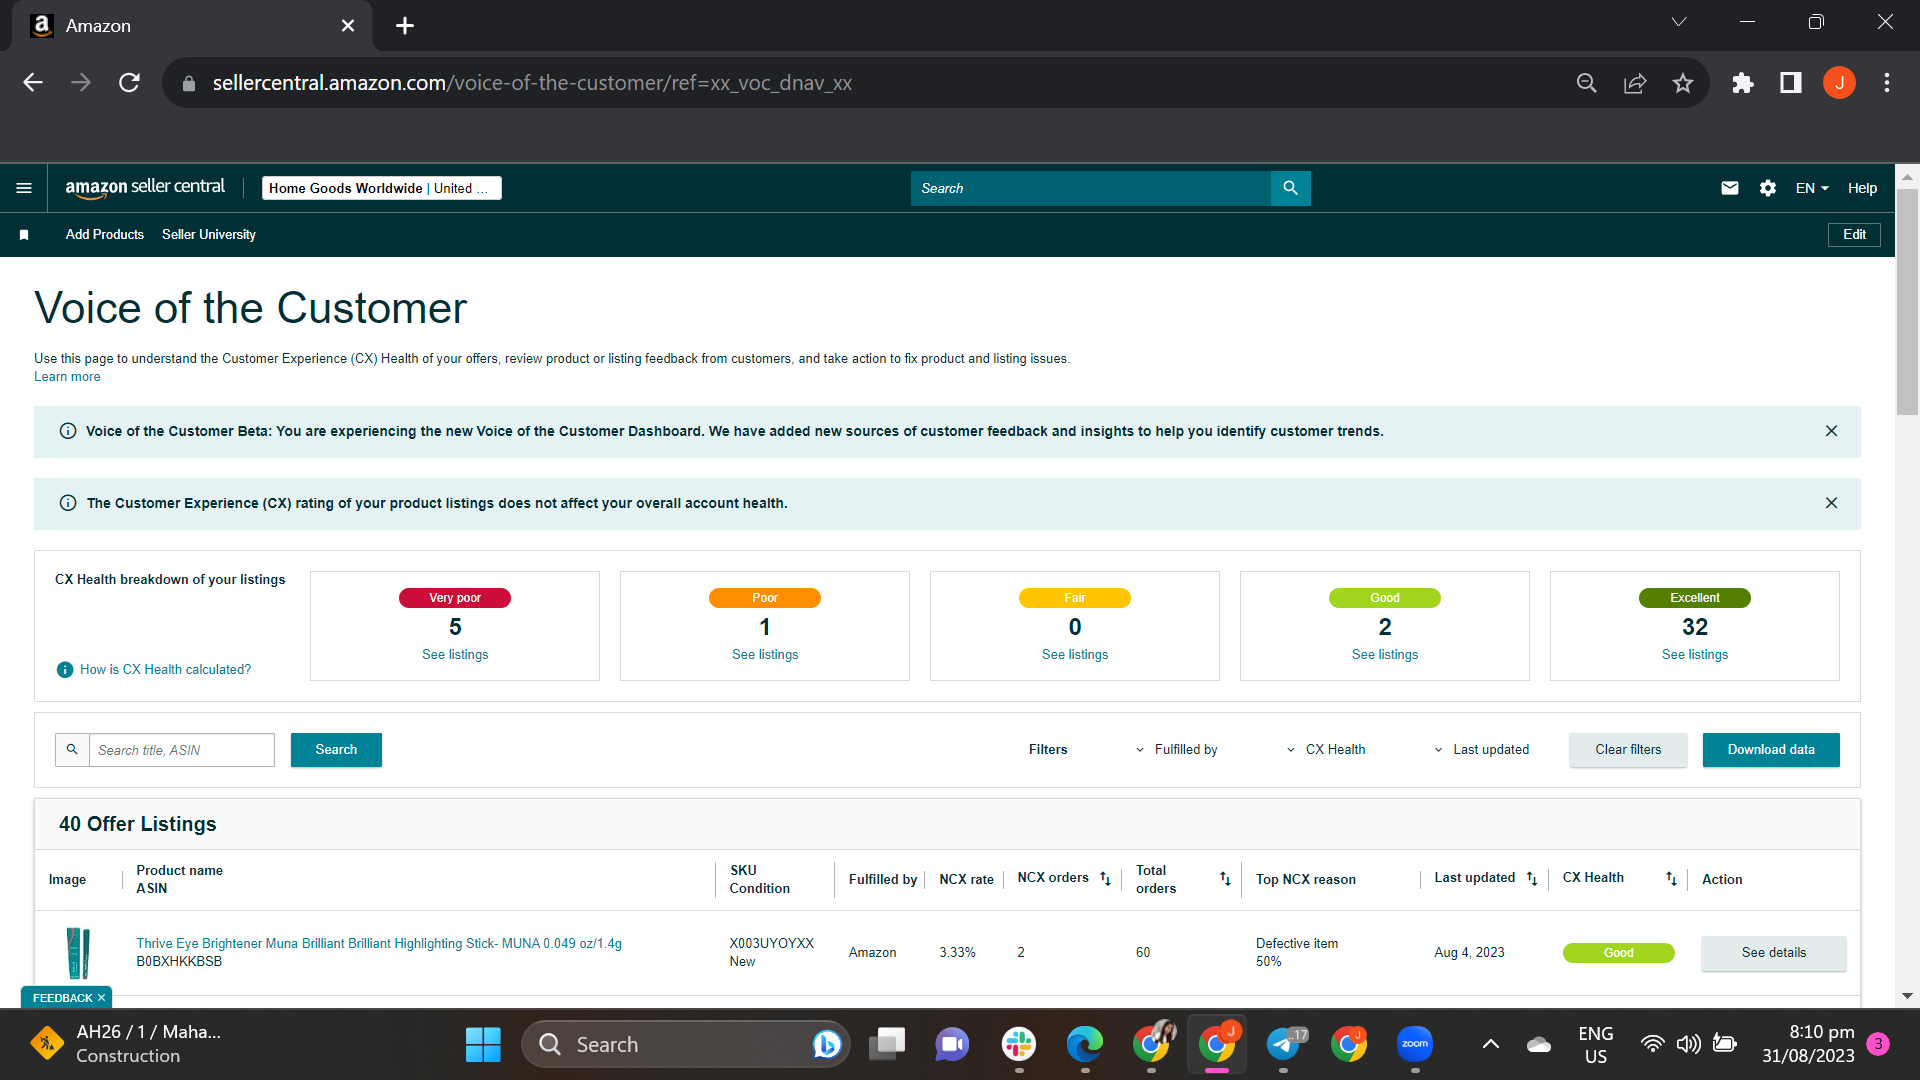Click the Download data button
This screenshot has width=1920, height=1080.
[x=1771, y=750]
